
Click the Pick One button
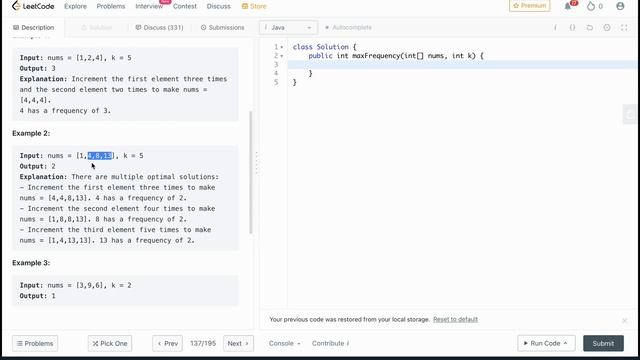tap(110, 343)
